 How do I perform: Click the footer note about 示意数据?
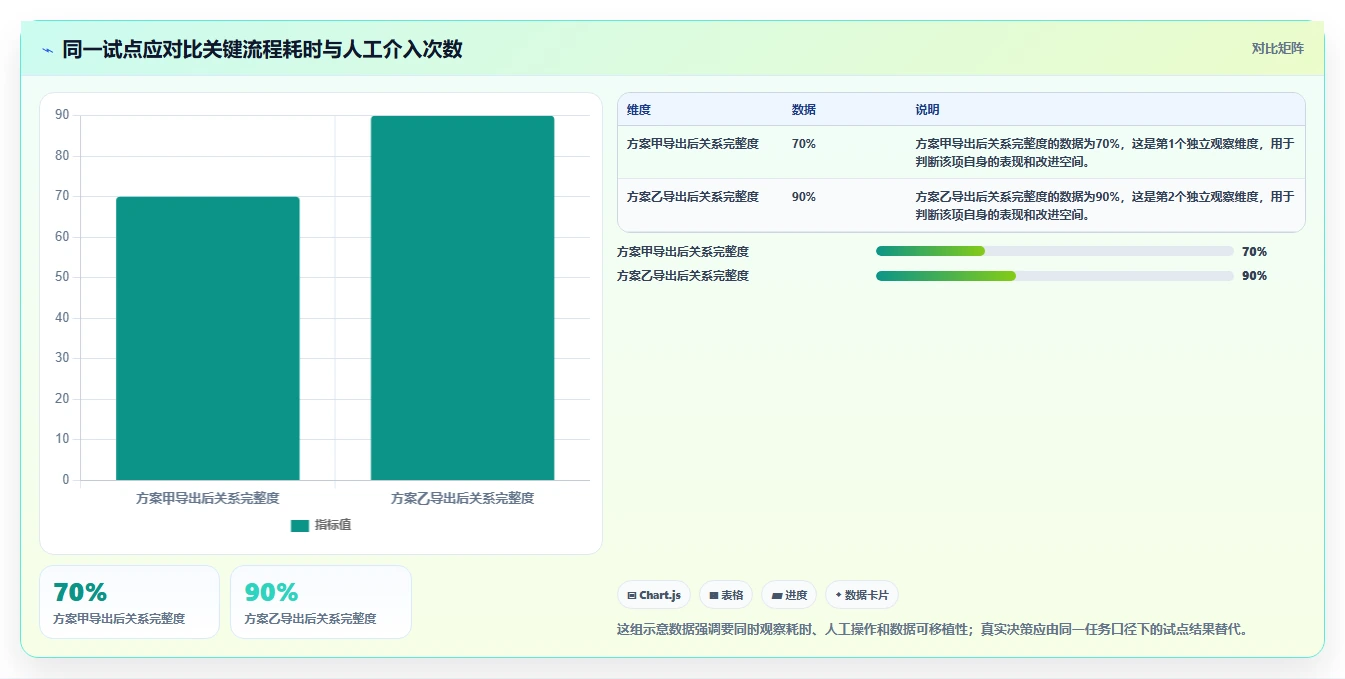(x=932, y=630)
